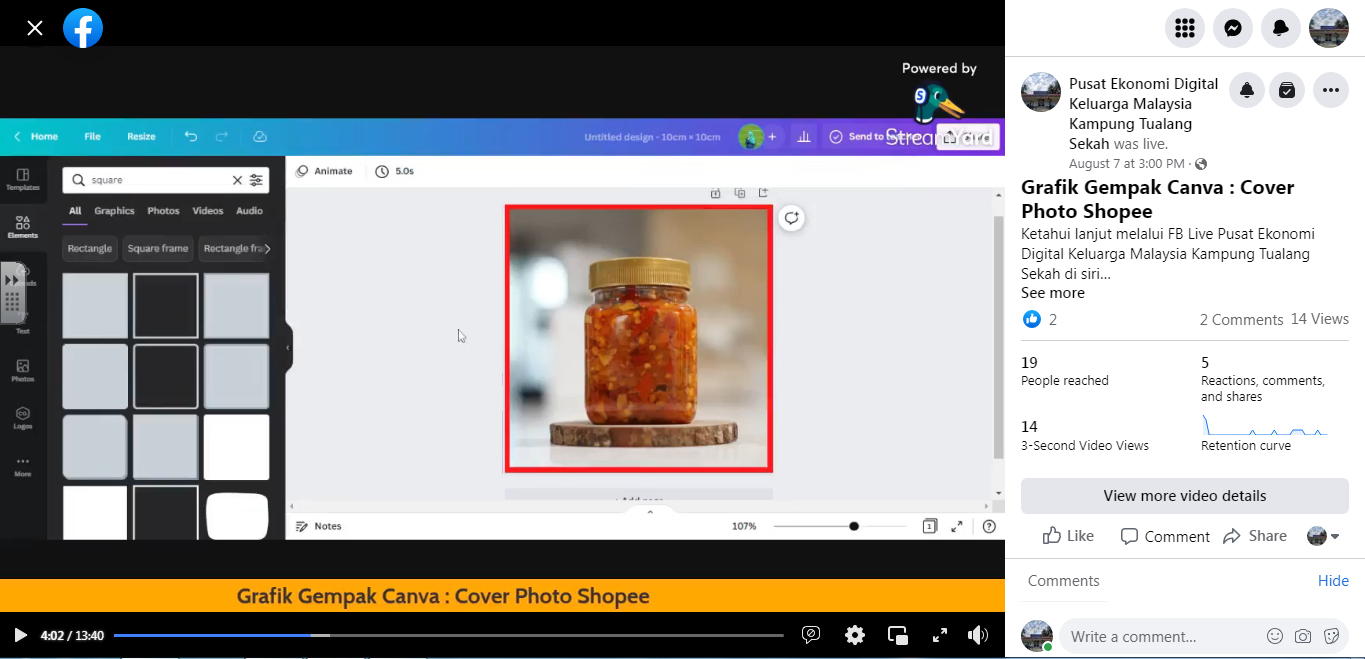Open Messenger from the top bar

pyautogui.click(x=1233, y=28)
